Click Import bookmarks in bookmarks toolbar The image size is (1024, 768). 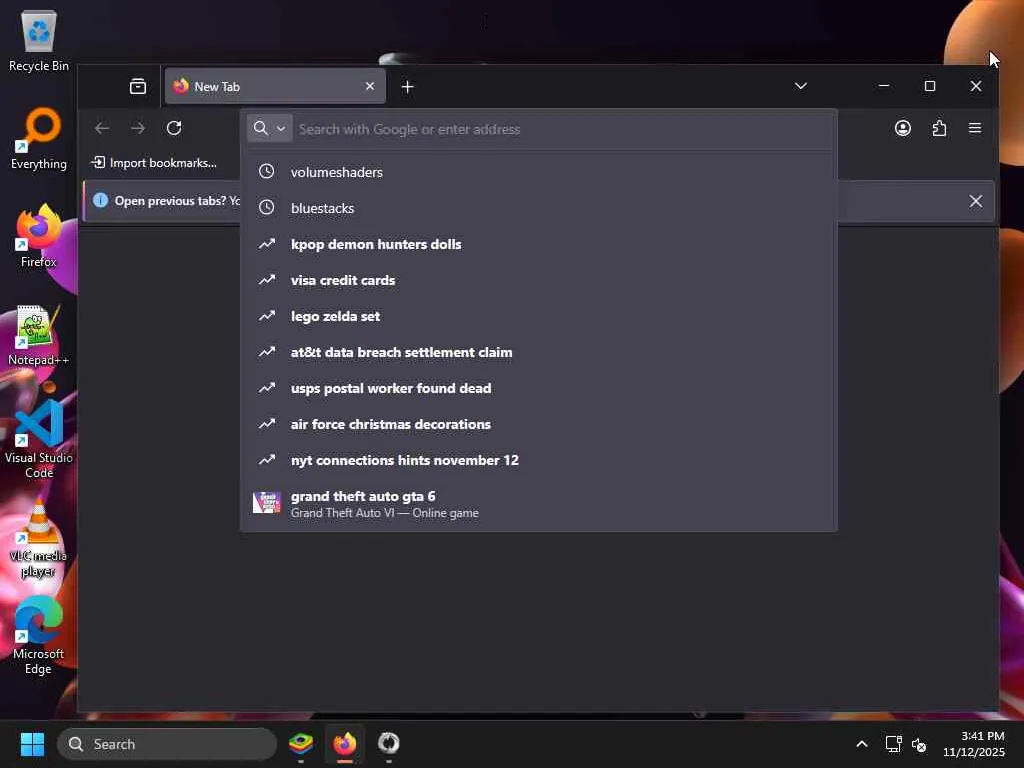155,163
